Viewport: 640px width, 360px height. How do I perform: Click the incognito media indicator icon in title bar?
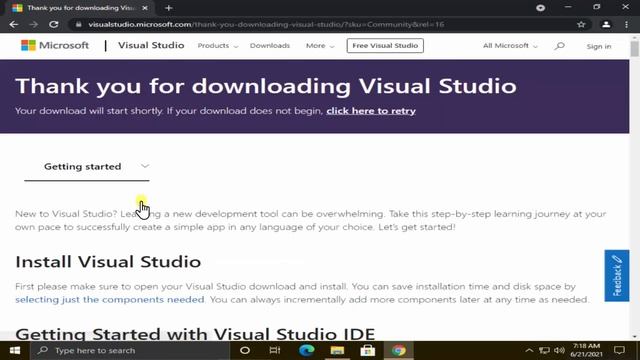click(x=540, y=8)
